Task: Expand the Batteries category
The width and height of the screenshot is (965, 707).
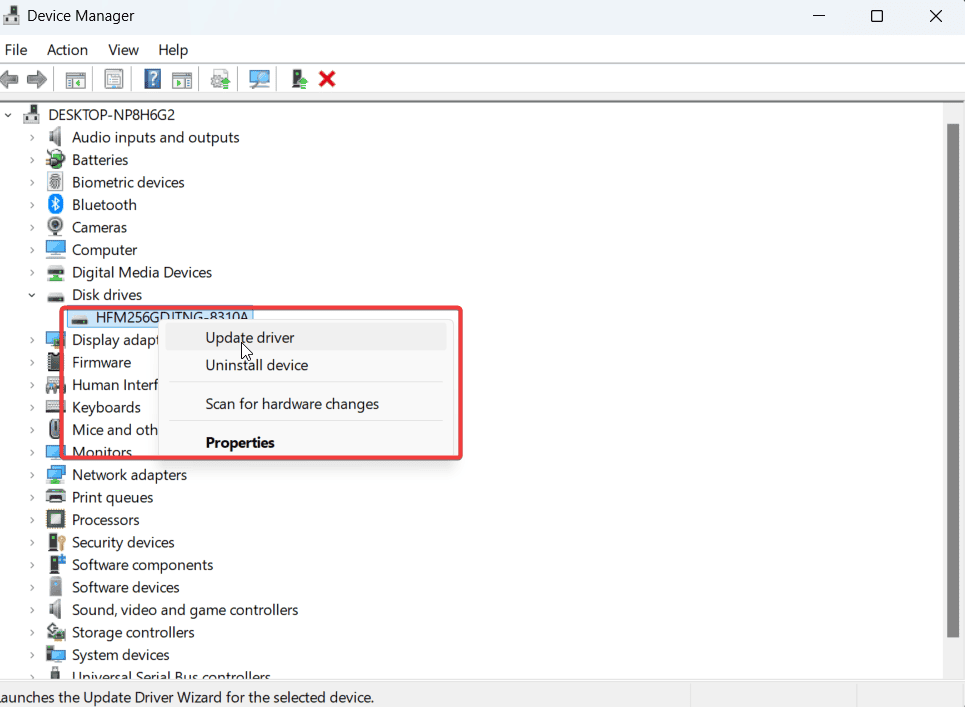Action: 32,160
